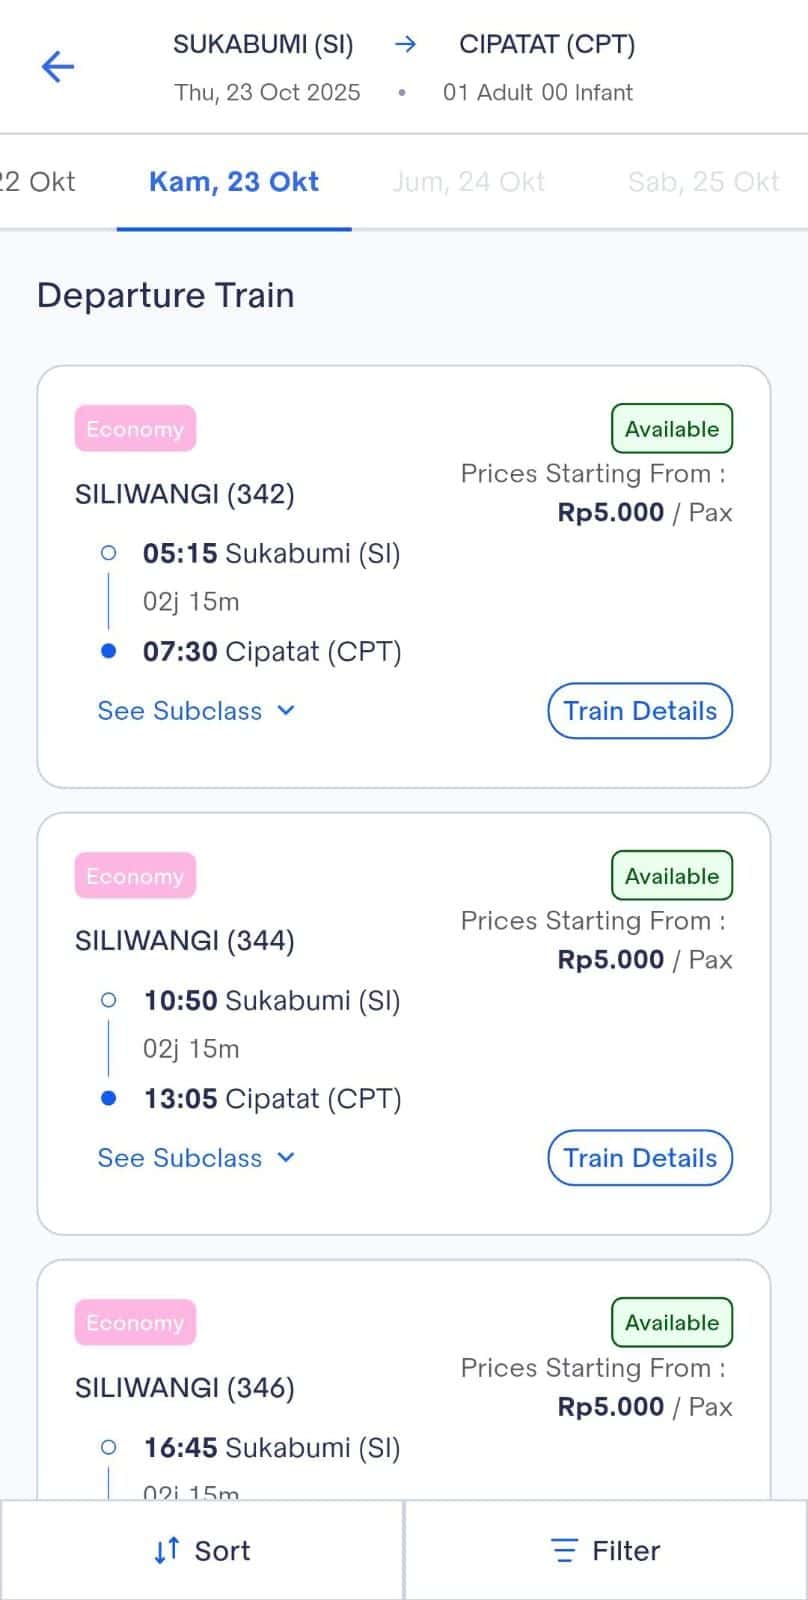This screenshot has height=1600, width=808.
Task: Open Train Details for Siliwangi 344
Action: pyautogui.click(x=640, y=1158)
